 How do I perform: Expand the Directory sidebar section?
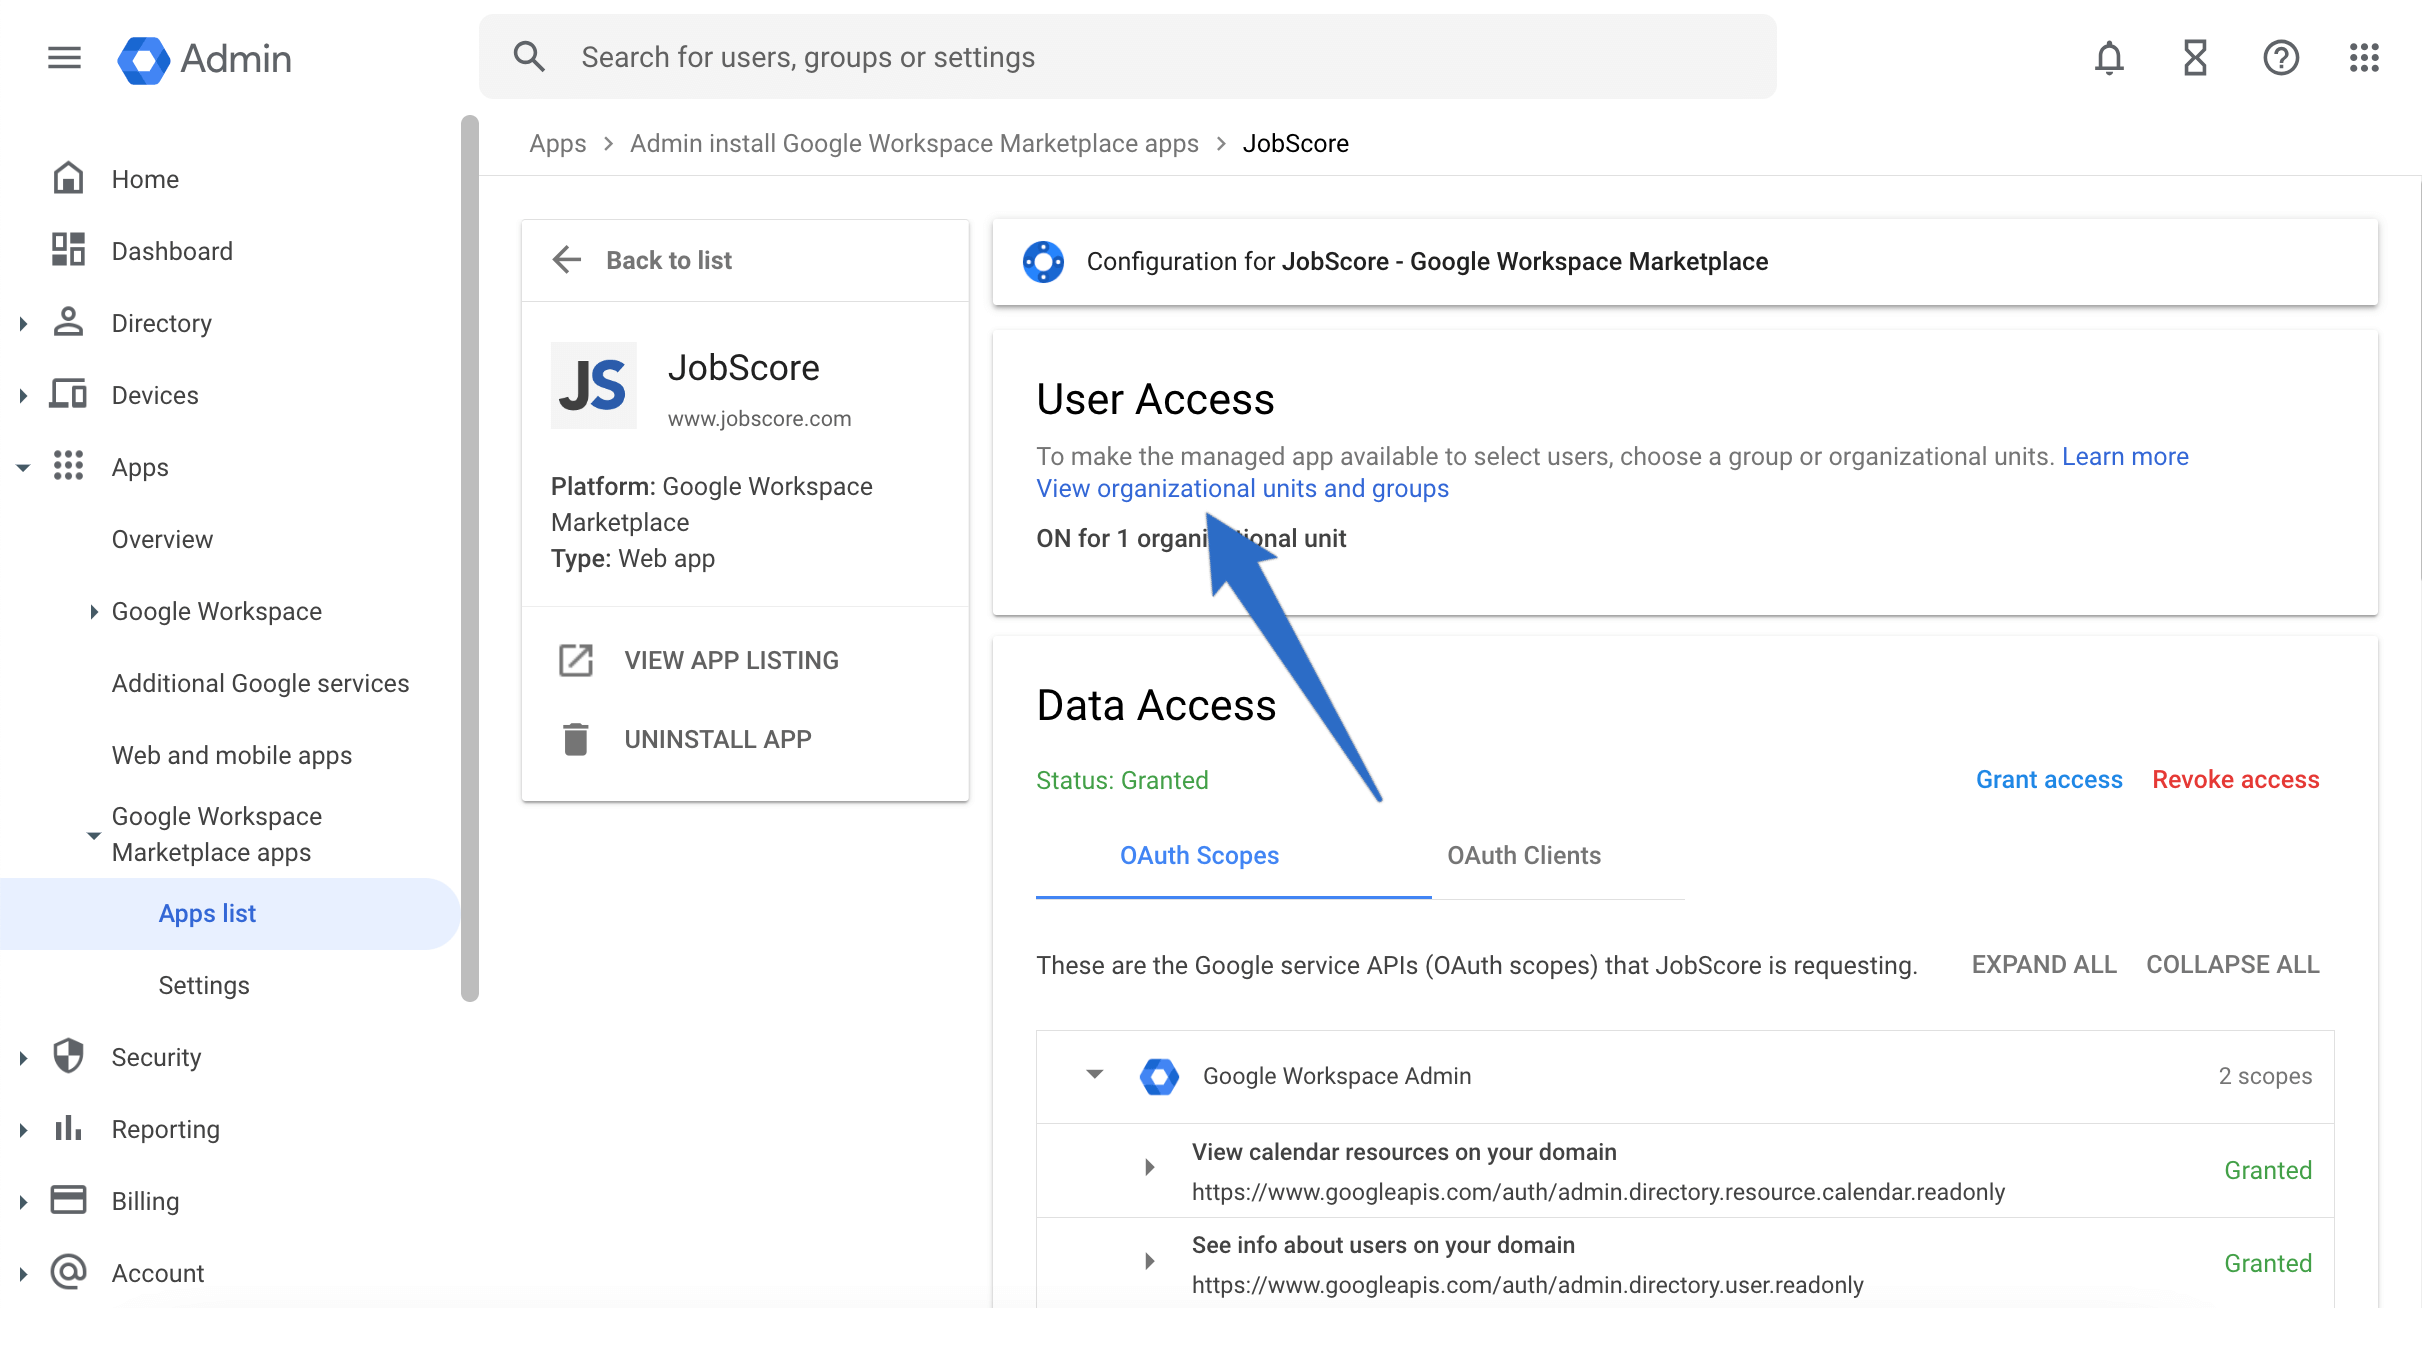point(23,323)
